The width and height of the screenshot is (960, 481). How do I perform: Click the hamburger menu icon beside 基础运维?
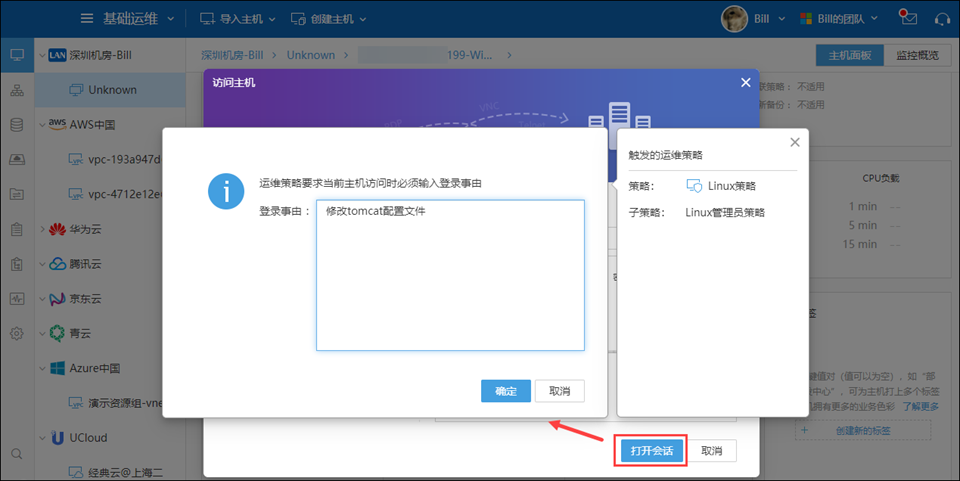click(x=88, y=19)
